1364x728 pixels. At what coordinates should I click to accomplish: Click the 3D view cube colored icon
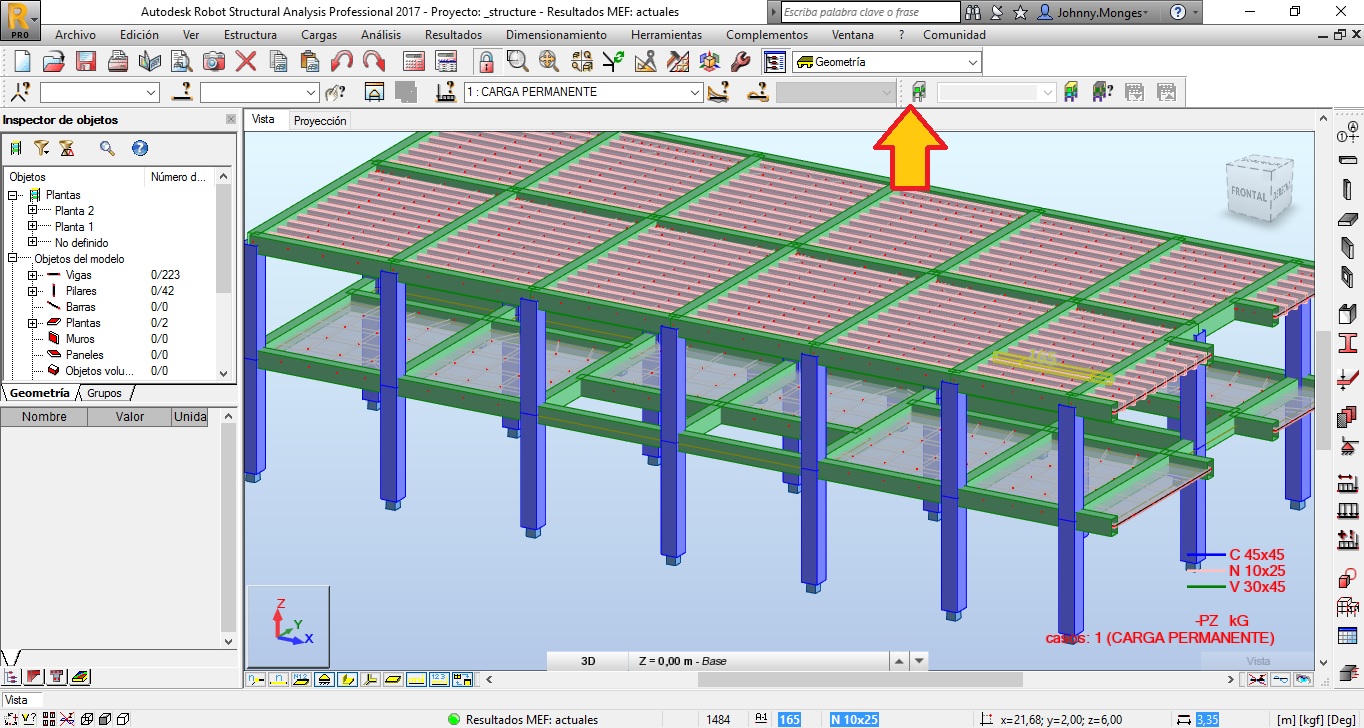pyautogui.click(x=709, y=62)
